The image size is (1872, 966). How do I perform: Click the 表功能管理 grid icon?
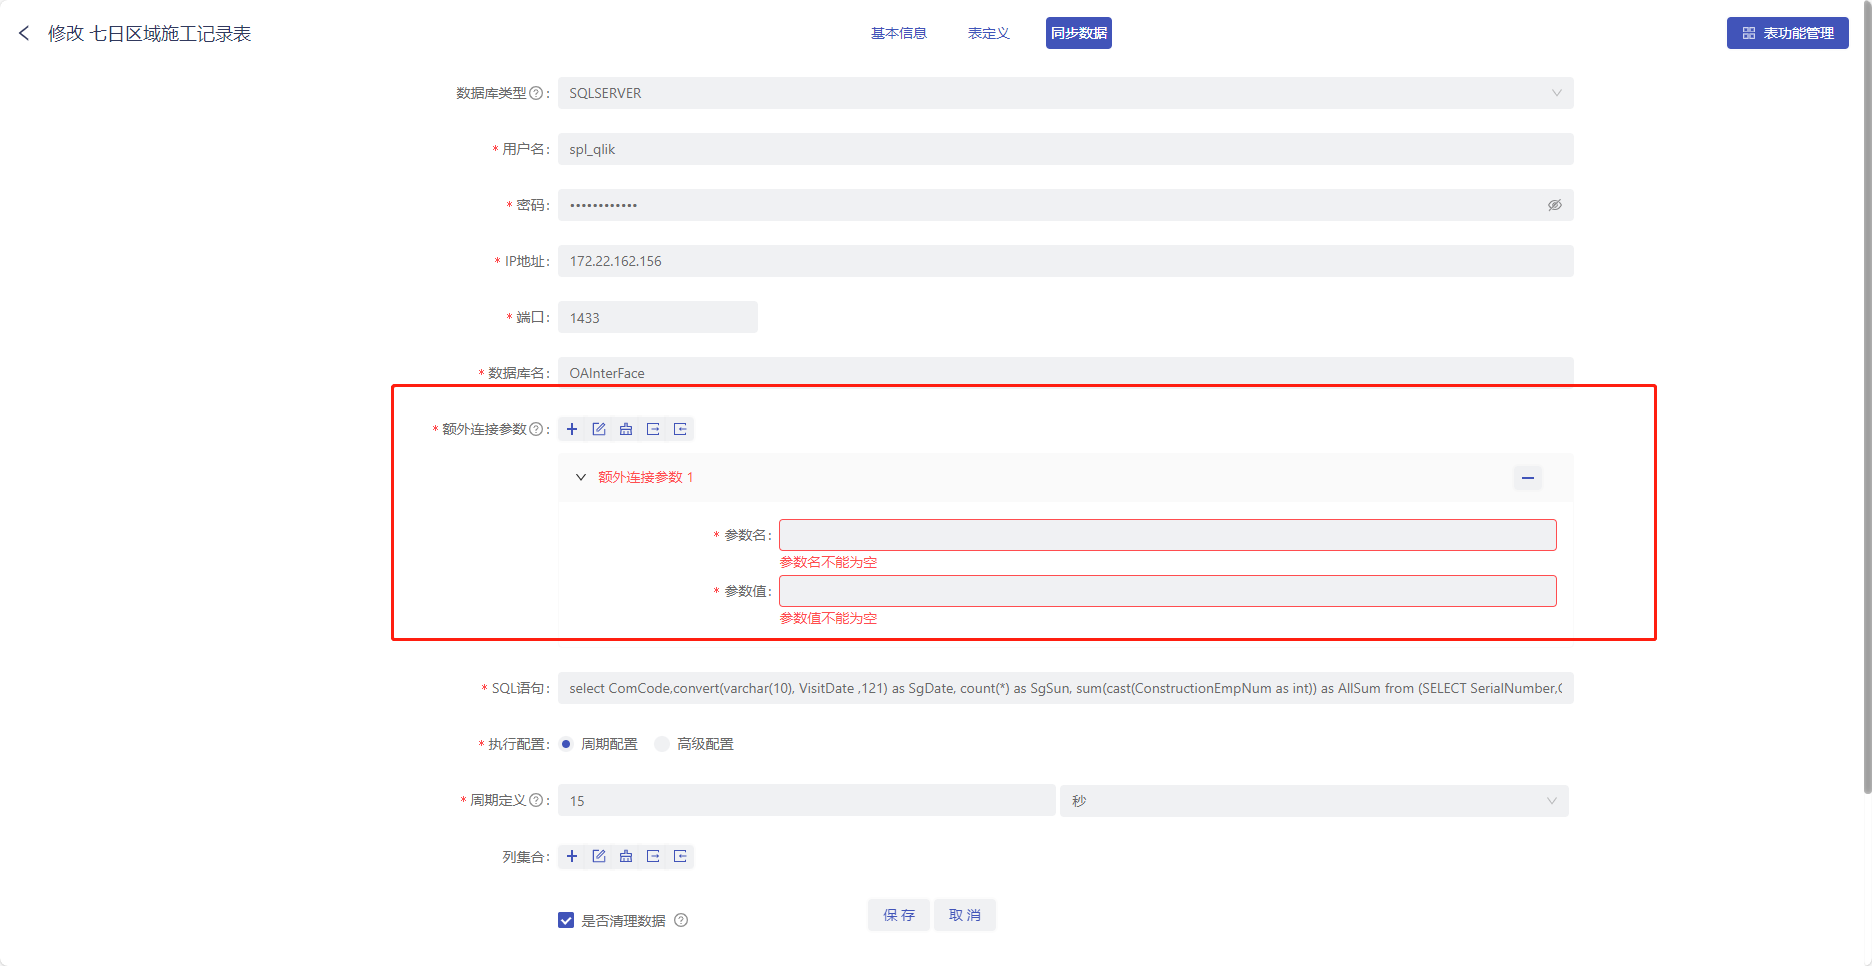click(x=1749, y=33)
